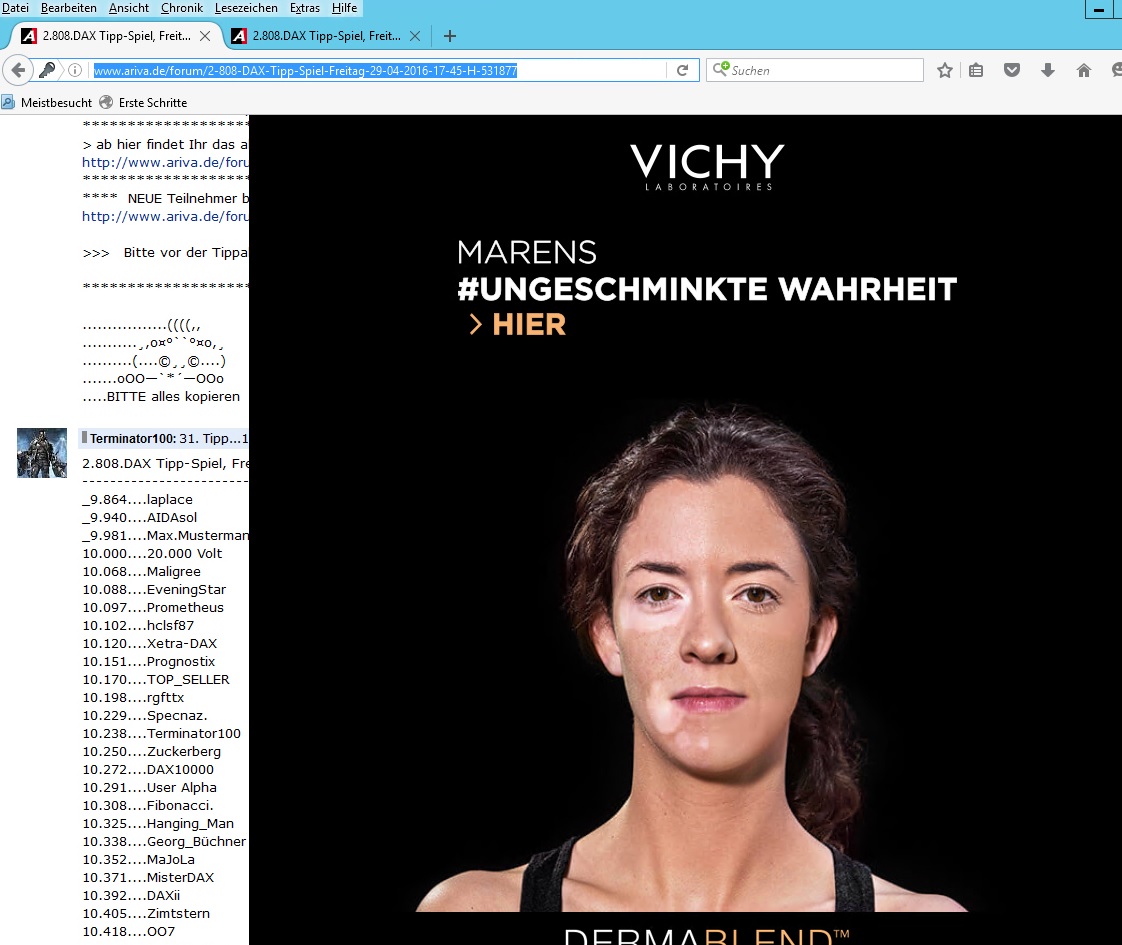Select the '10.325....Hanging_Man' entry
Image resolution: width=1122 pixels, height=945 pixels.
pyautogui.click(x=158, y=823)
